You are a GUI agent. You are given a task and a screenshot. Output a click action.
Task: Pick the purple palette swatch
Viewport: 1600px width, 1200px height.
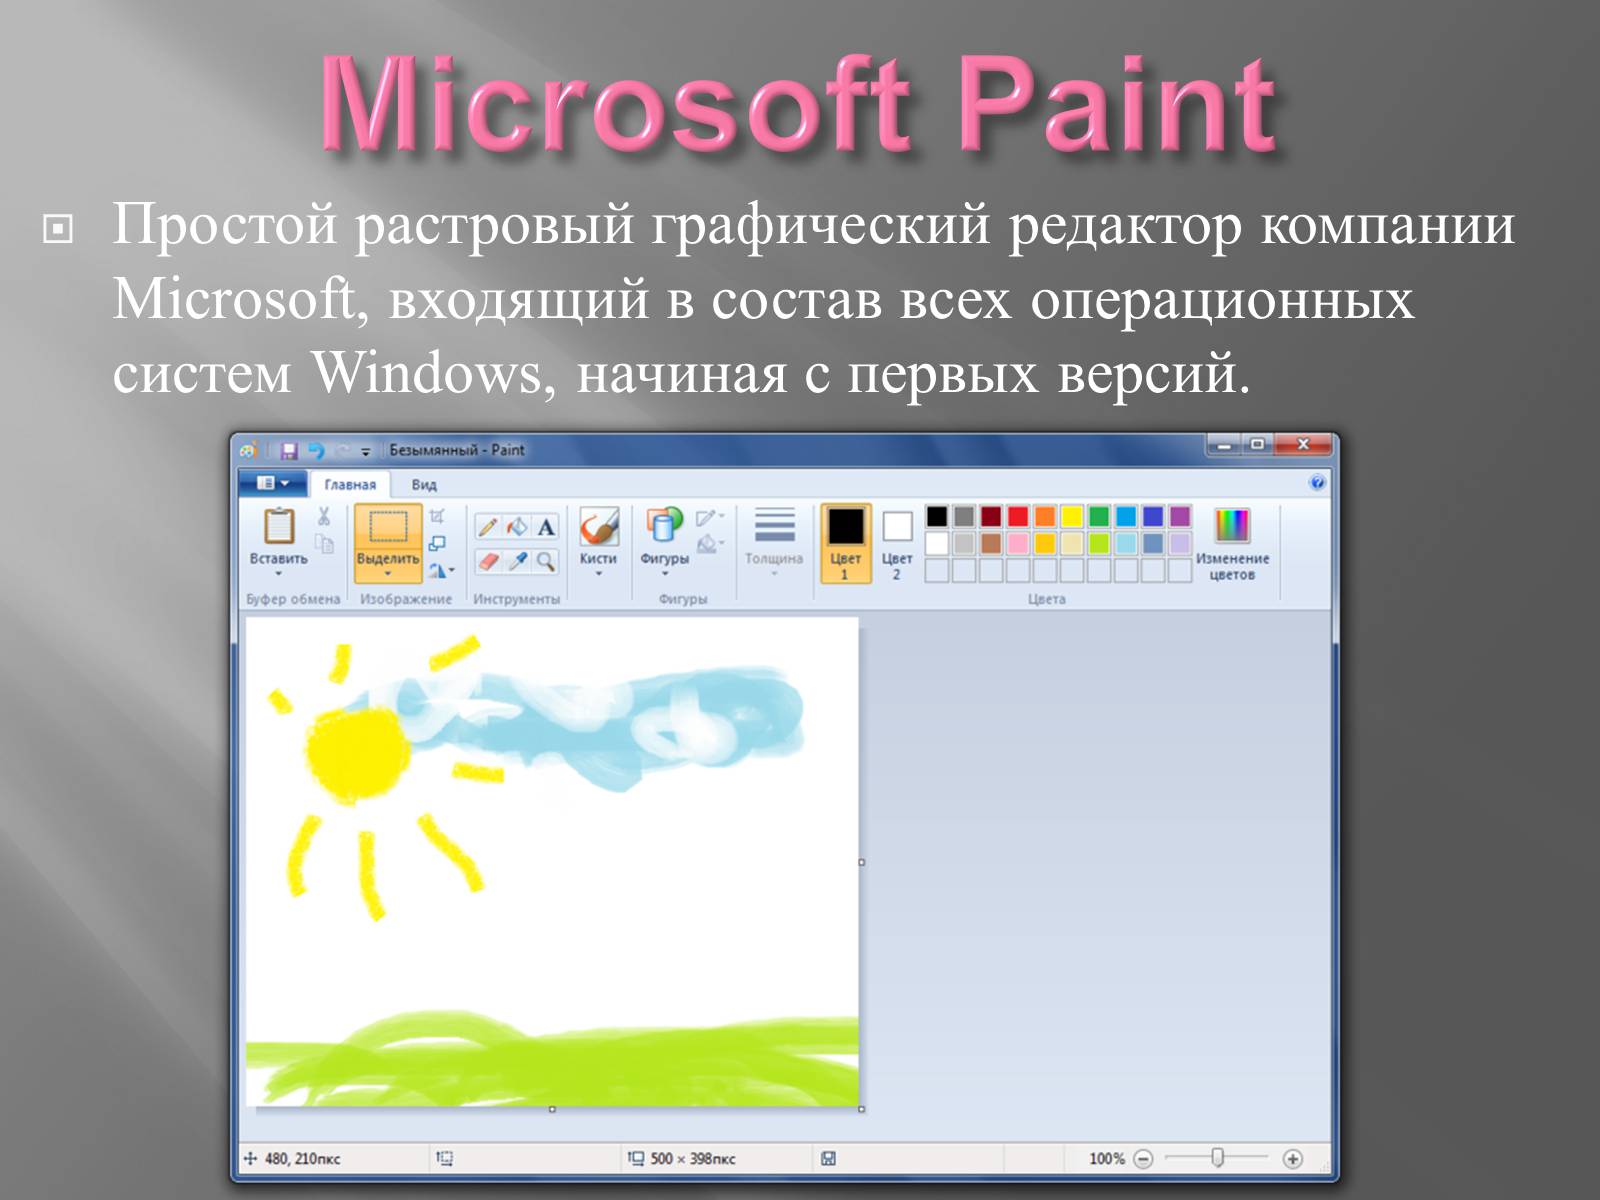pyautogui.click(x=1180, y=516)
